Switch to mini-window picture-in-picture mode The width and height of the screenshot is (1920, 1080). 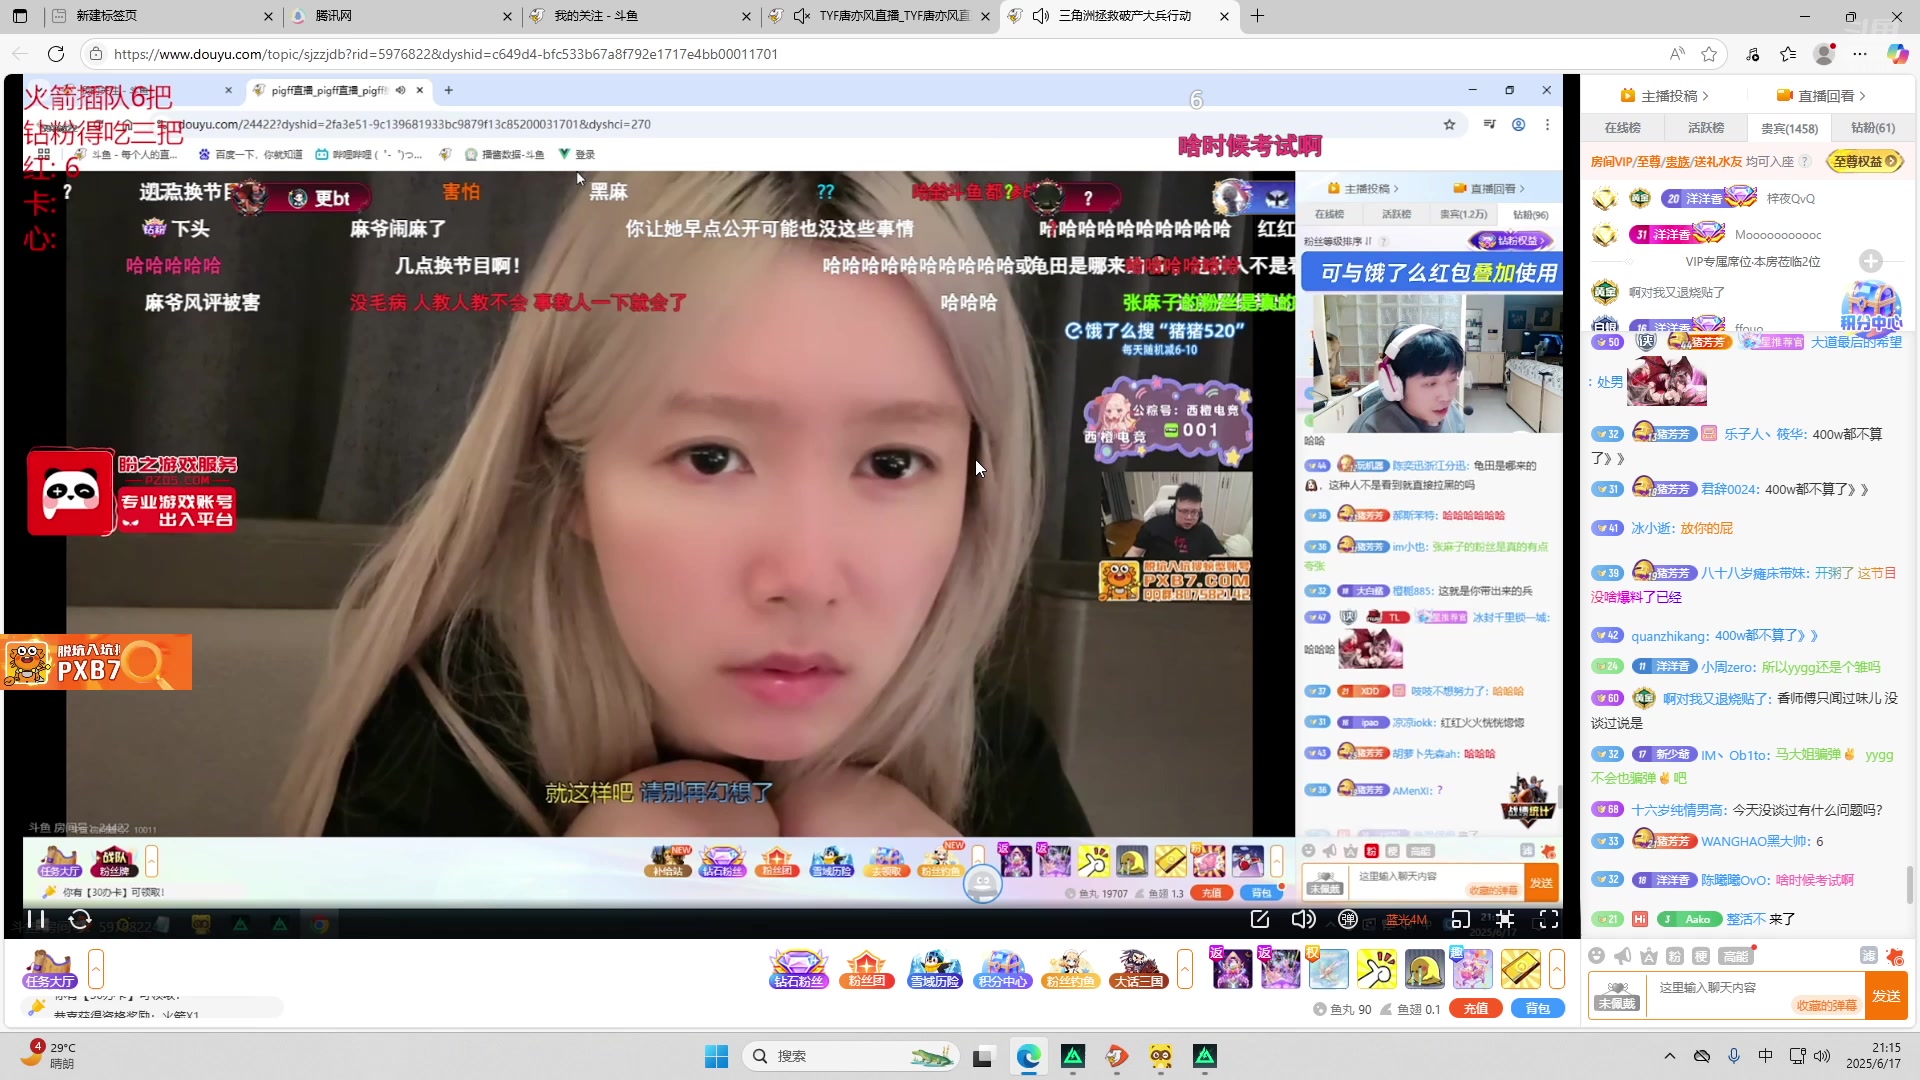click(1461, 920)
